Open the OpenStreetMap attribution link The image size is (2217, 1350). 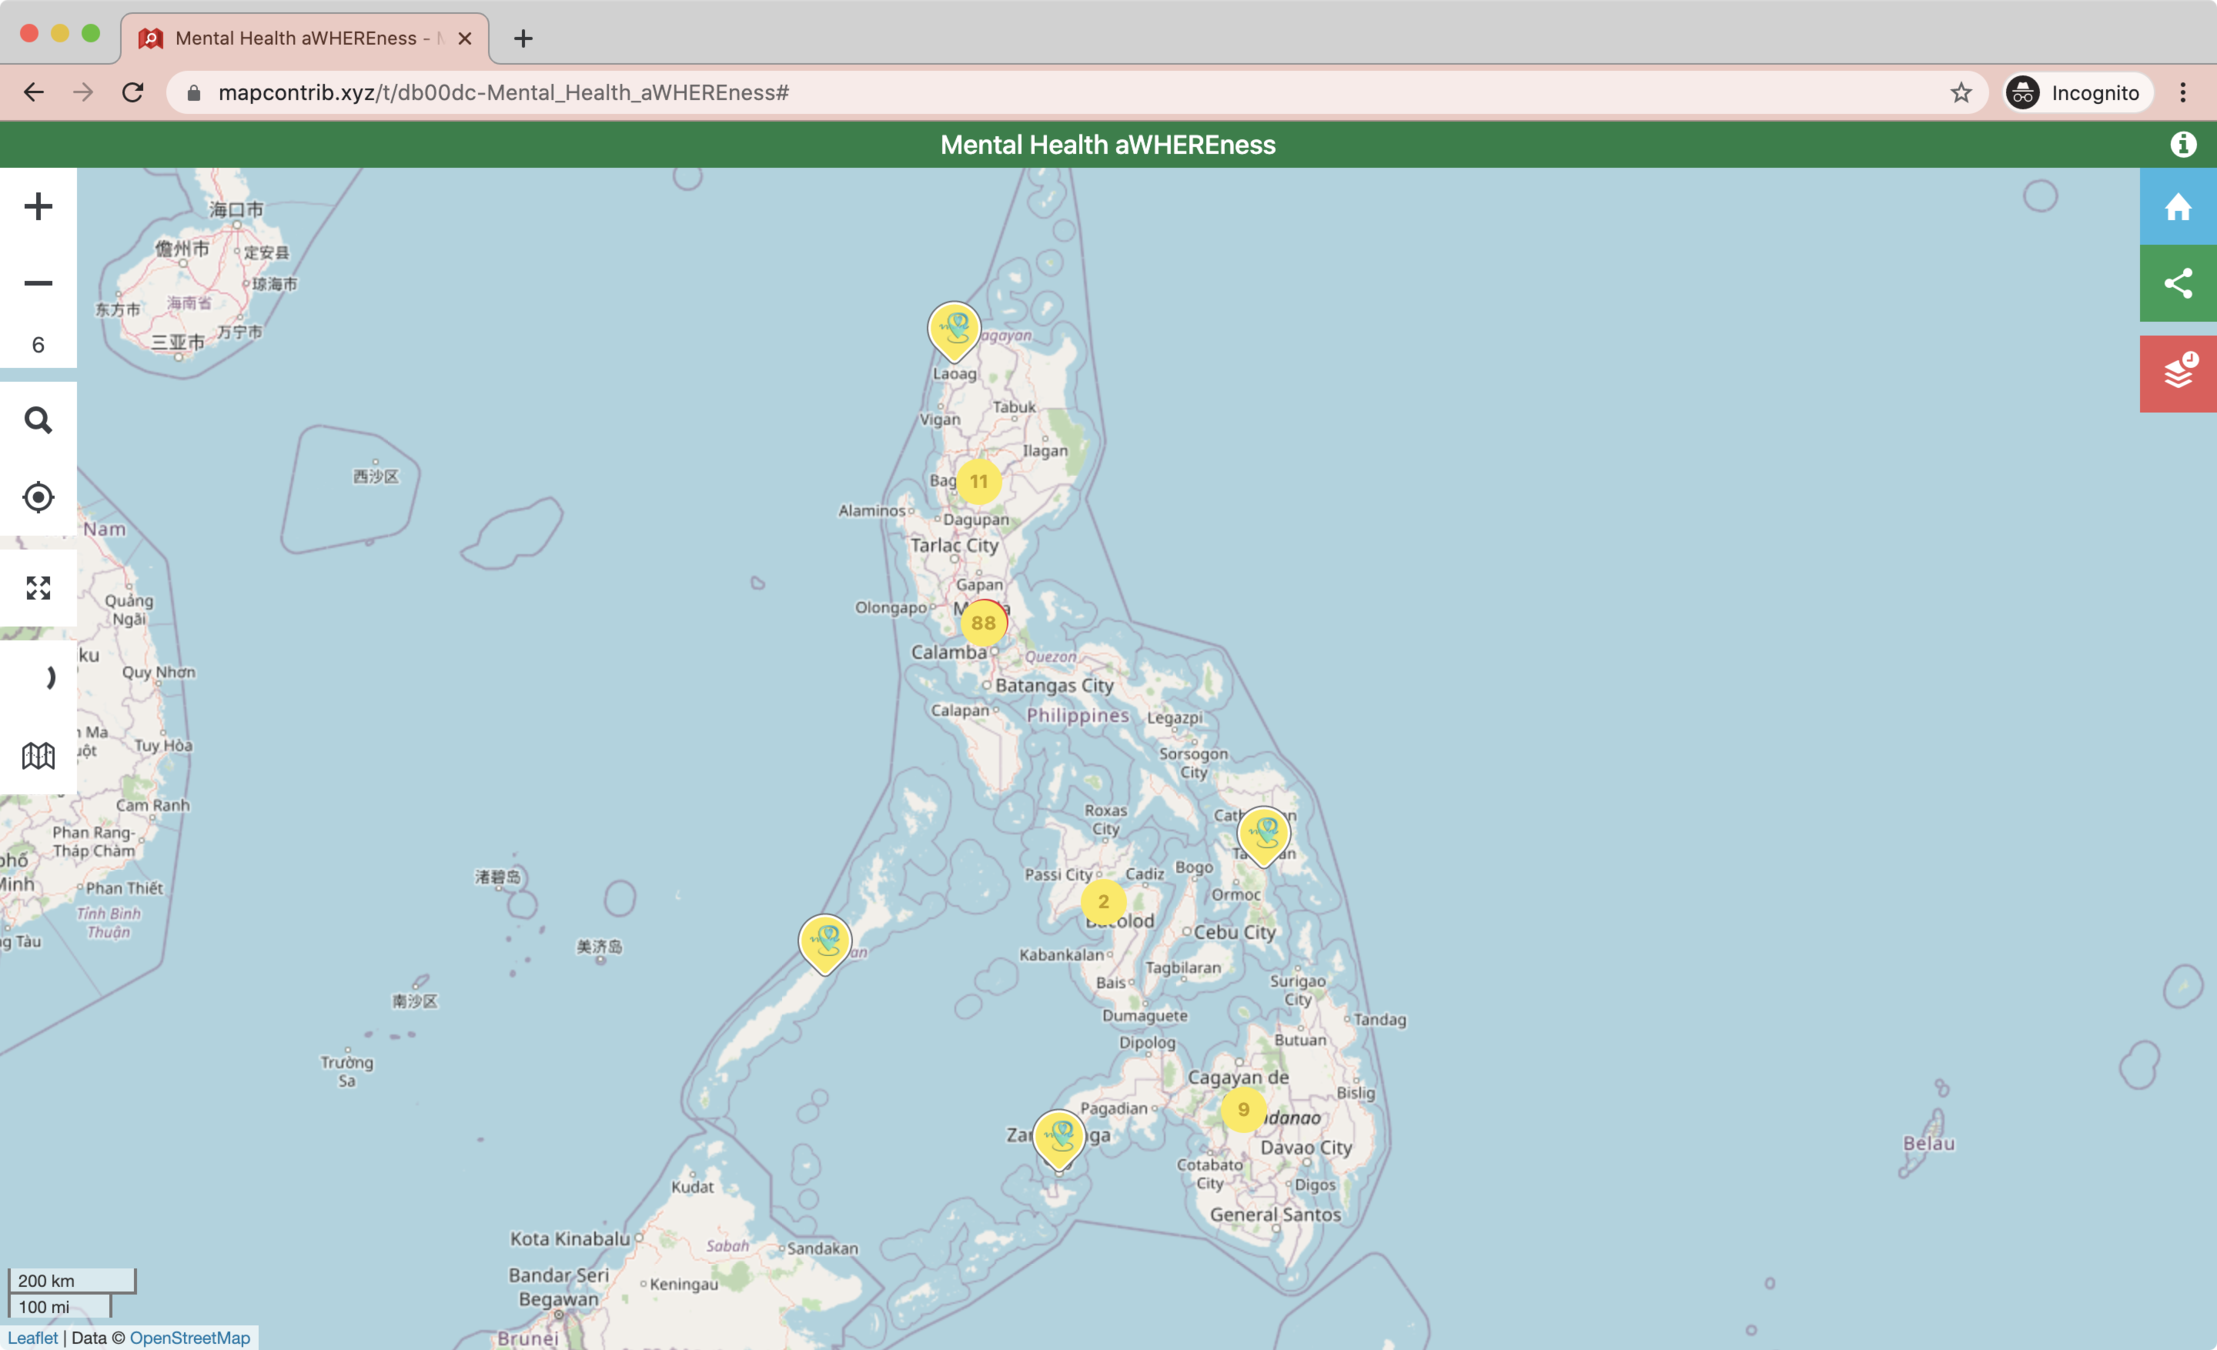point(189,1338)
